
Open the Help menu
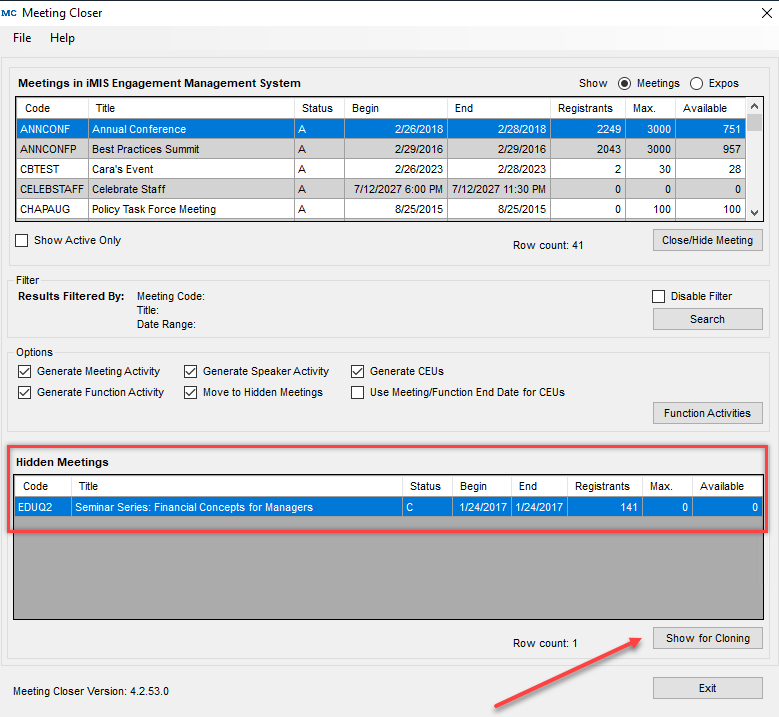point(62,38)
